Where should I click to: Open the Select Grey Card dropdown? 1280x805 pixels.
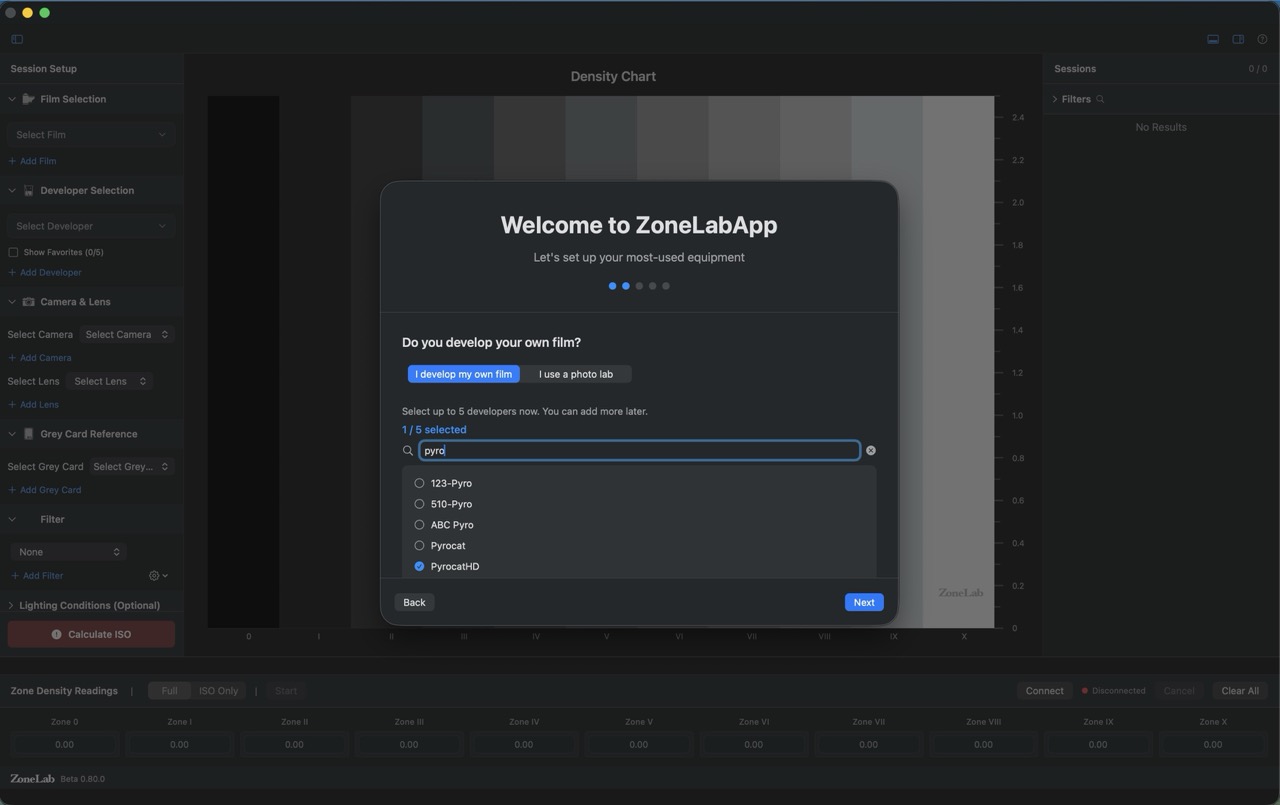pos(131,466)
